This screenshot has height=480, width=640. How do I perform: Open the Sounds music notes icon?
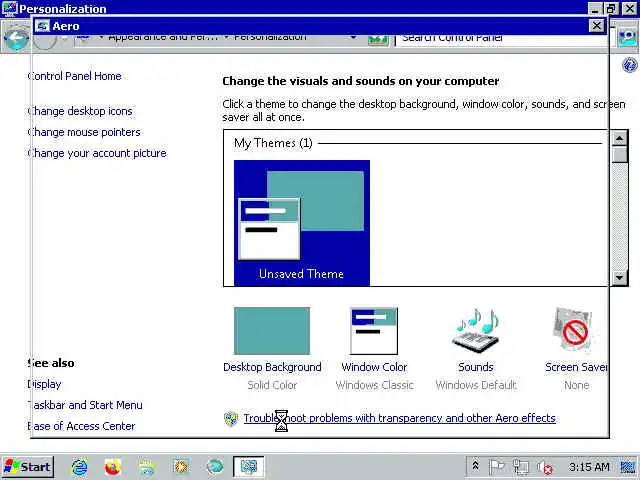pos(476,331)
